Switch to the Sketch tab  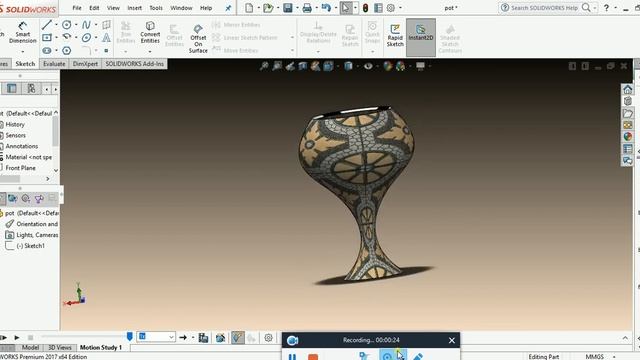pos(25,64)
